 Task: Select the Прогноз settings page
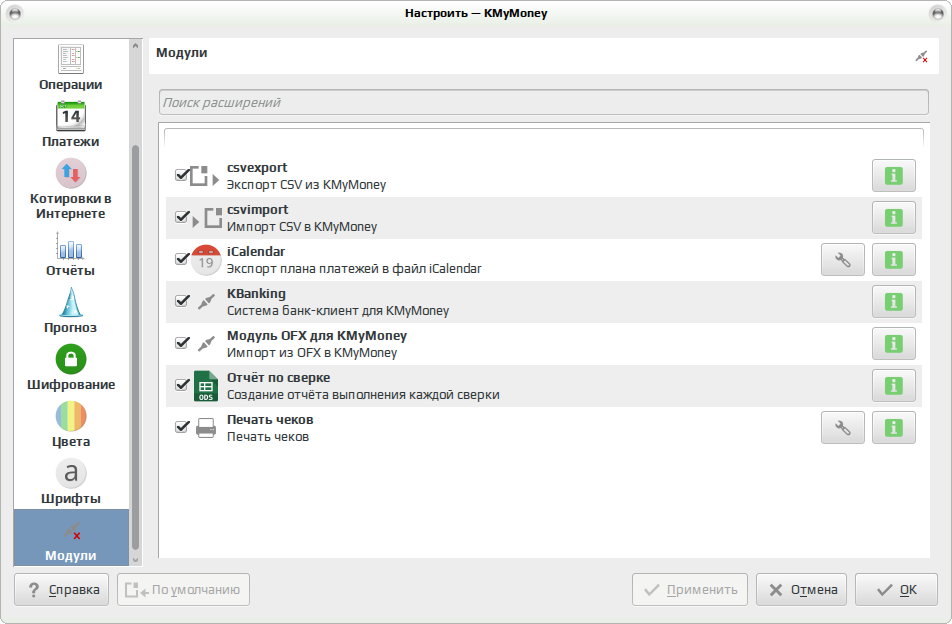pos(70,311)
